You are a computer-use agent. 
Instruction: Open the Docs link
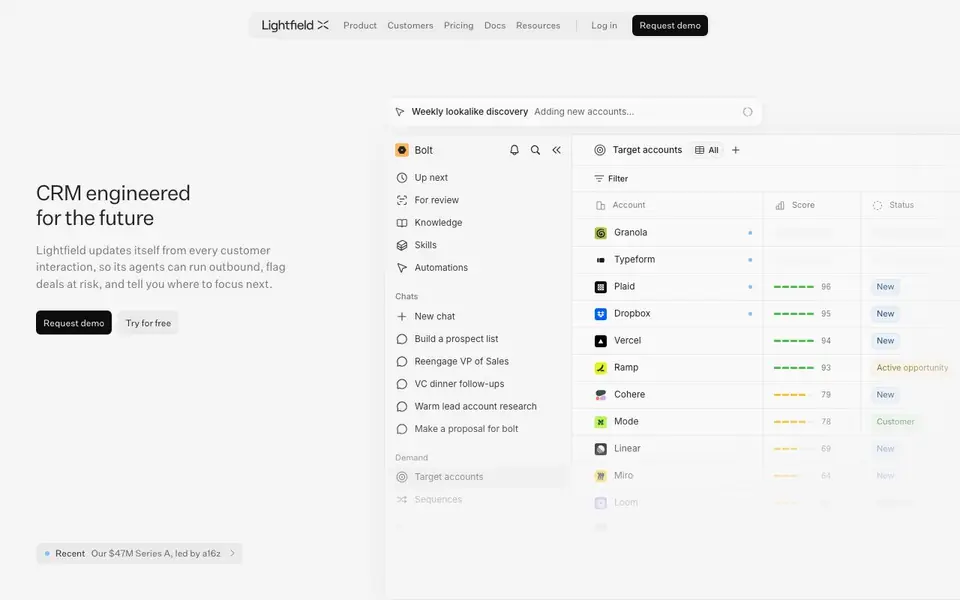click(495, 26)
